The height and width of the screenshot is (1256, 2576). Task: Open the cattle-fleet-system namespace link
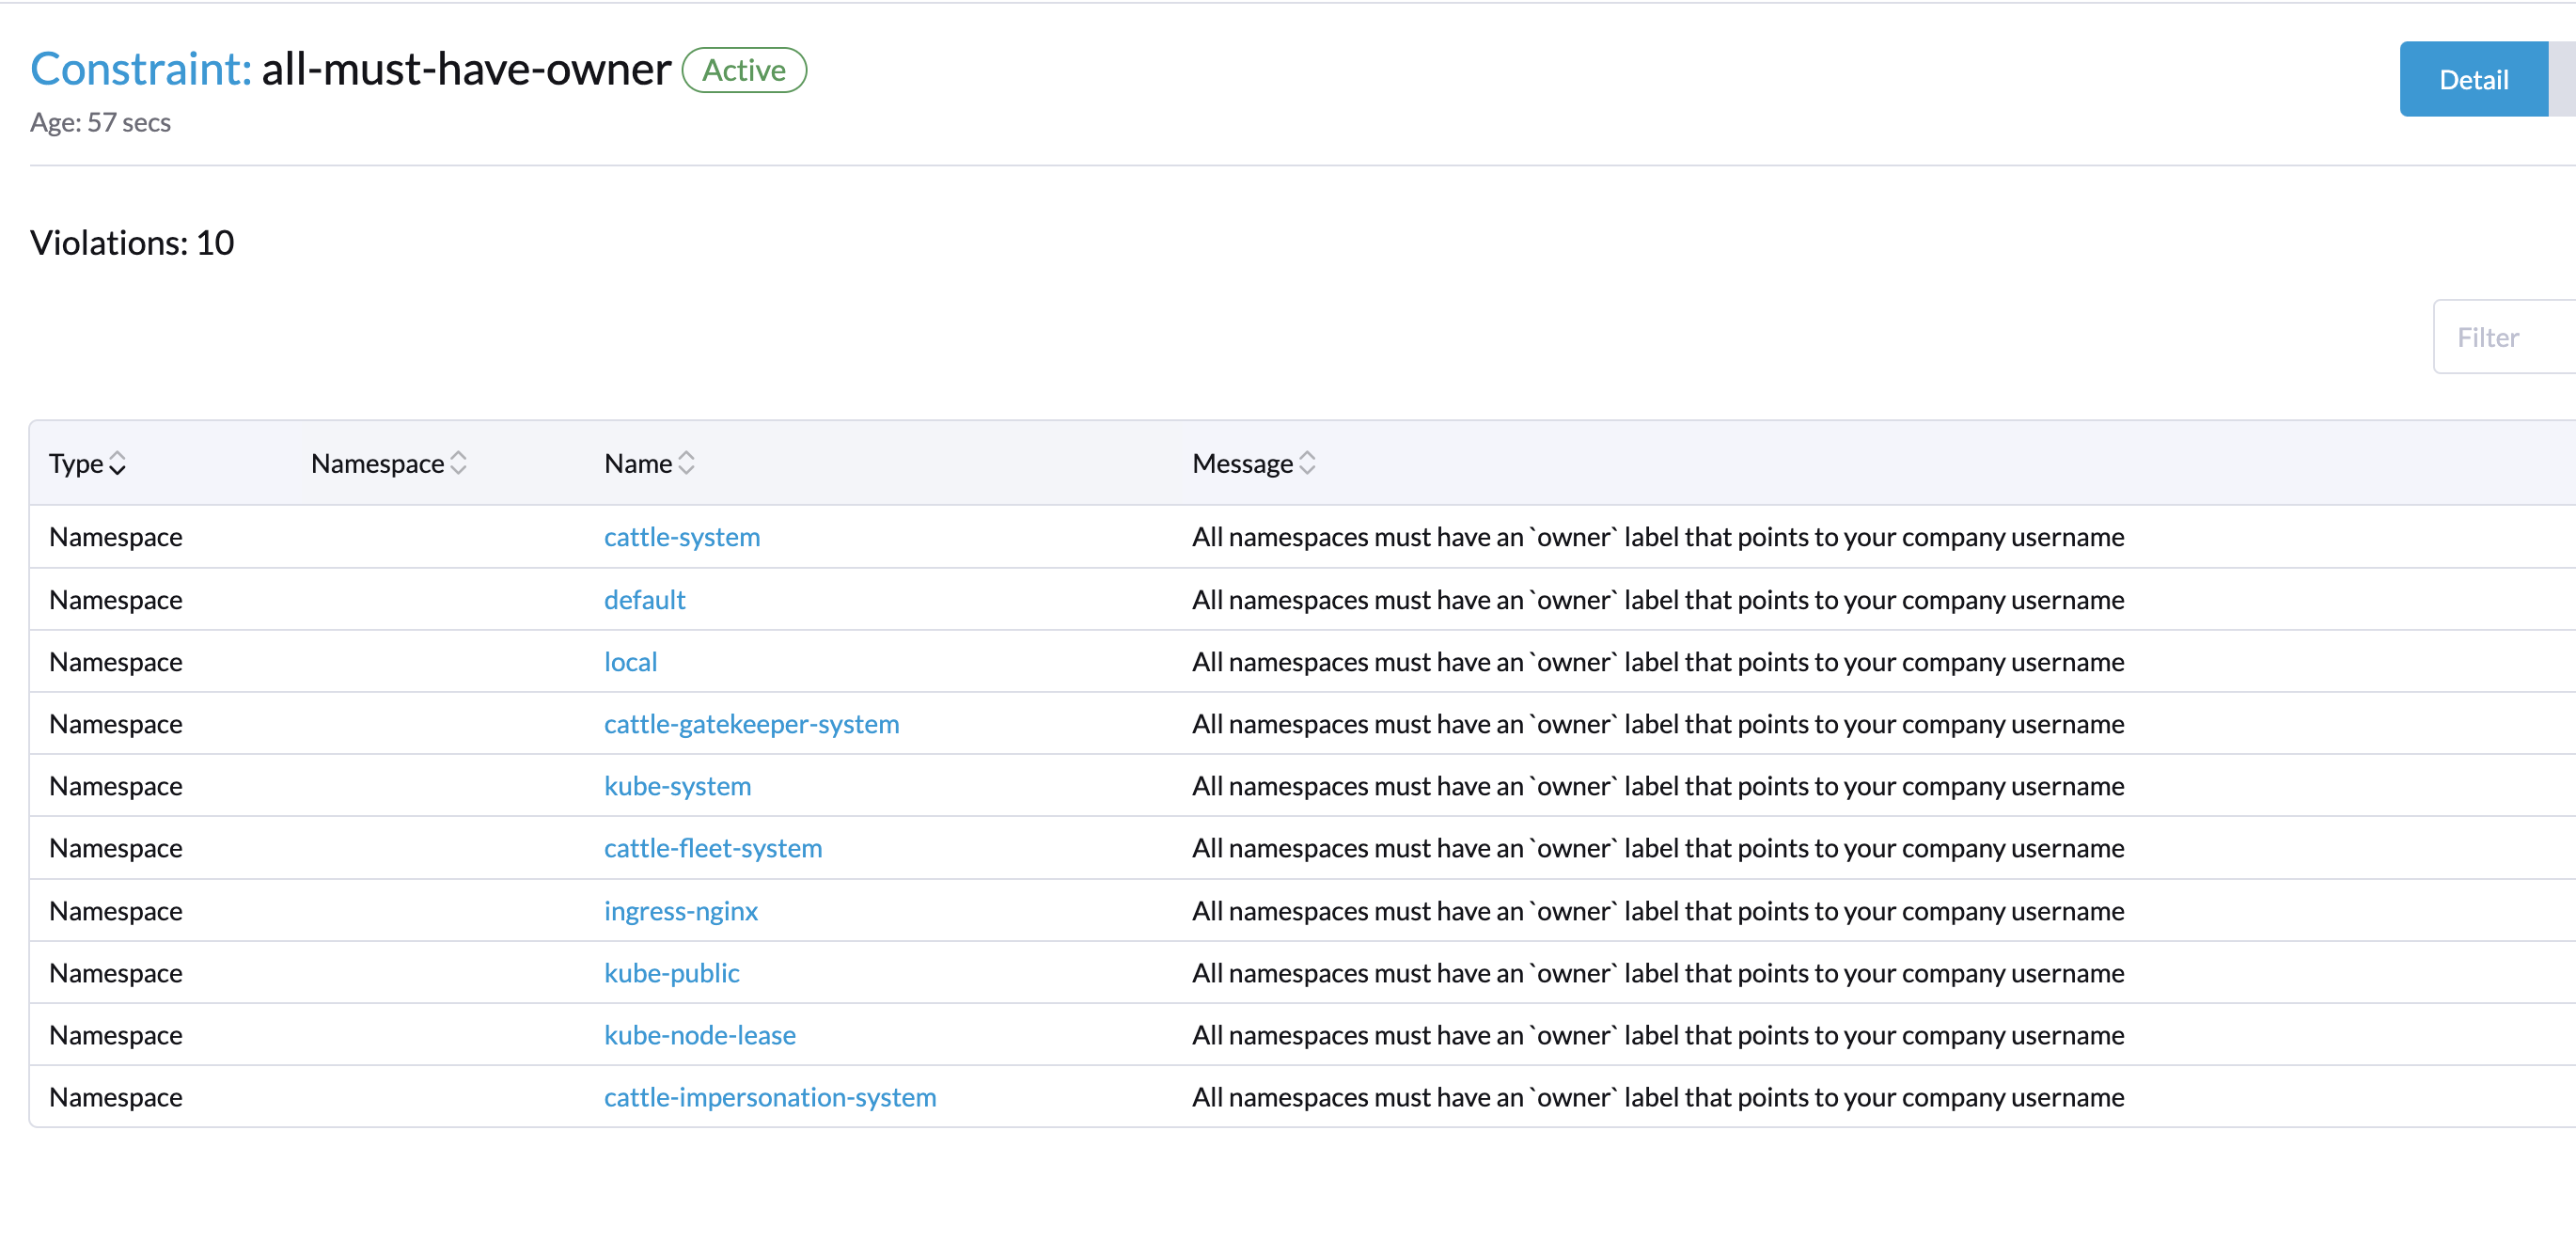[713, 848]
